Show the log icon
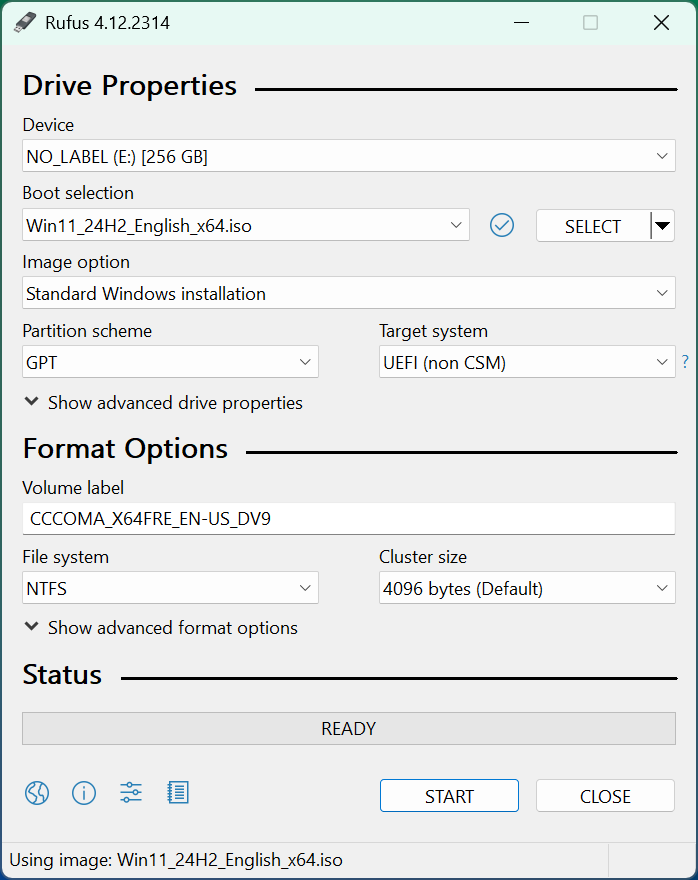Image resolution: width=698 pixels, height=880 pixels. coord(178,793)
